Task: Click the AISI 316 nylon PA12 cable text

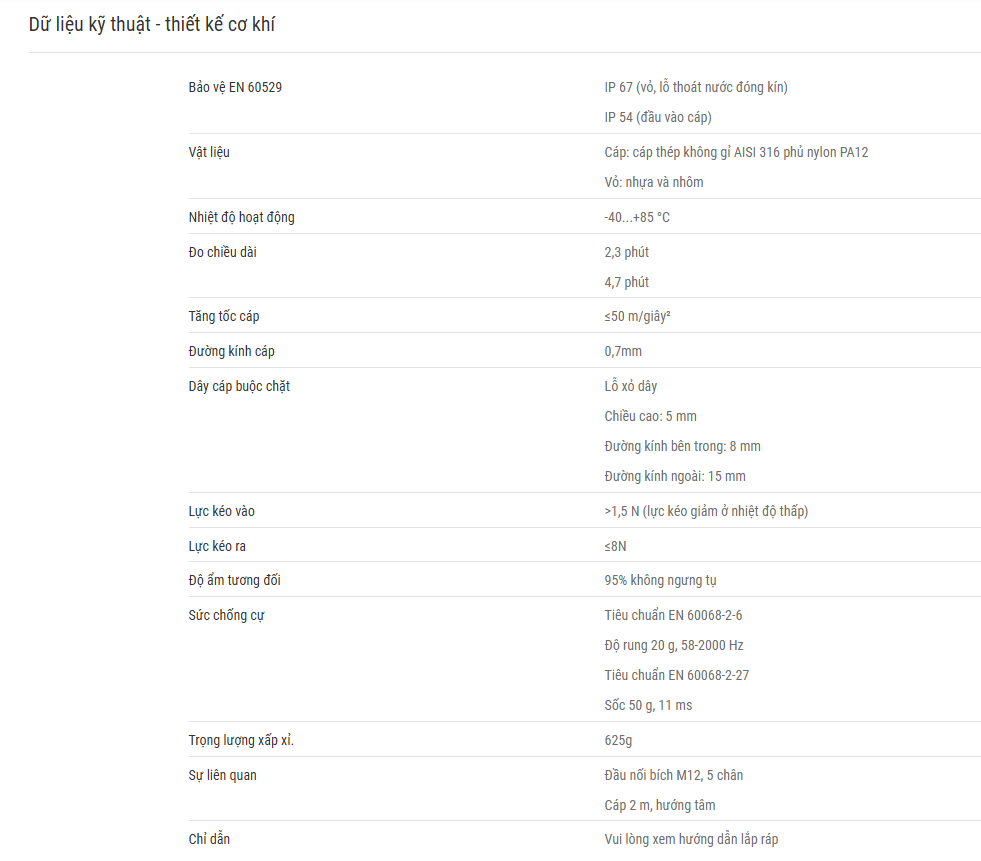Action: coord(736,153)
